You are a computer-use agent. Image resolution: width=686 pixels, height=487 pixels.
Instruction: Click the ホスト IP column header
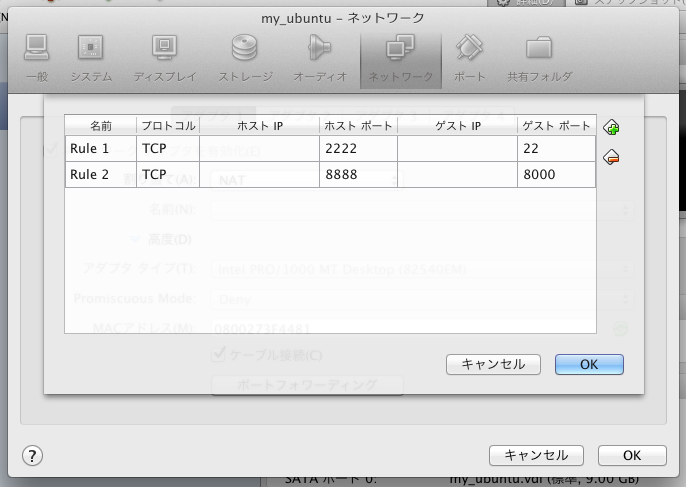(259, 126)
